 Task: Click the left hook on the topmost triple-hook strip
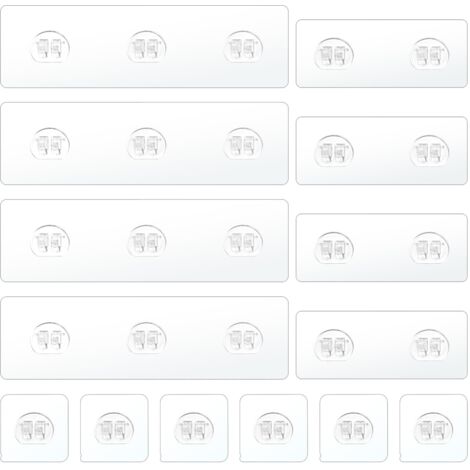click(x=50, y=47)
